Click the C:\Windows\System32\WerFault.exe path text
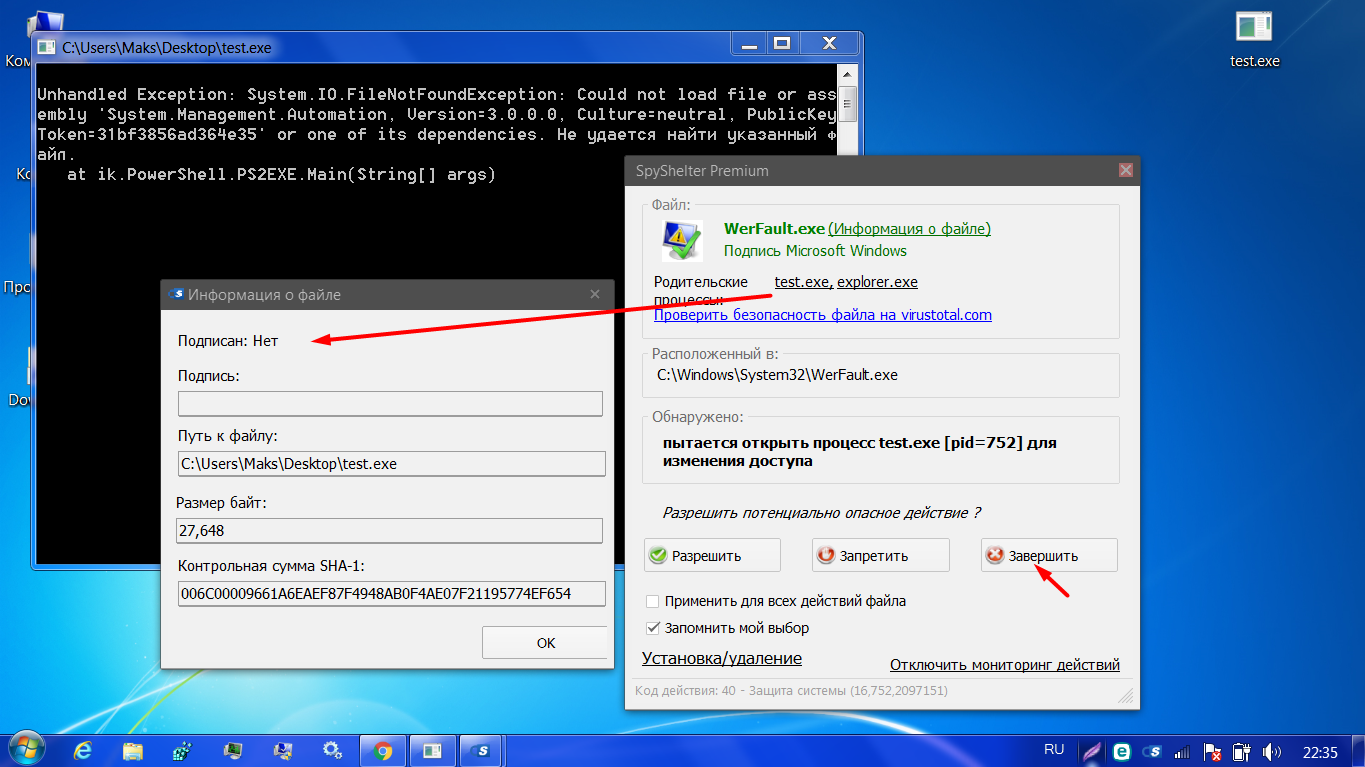Viewport: 1365px width, 767px height. [x=777, y=375]
